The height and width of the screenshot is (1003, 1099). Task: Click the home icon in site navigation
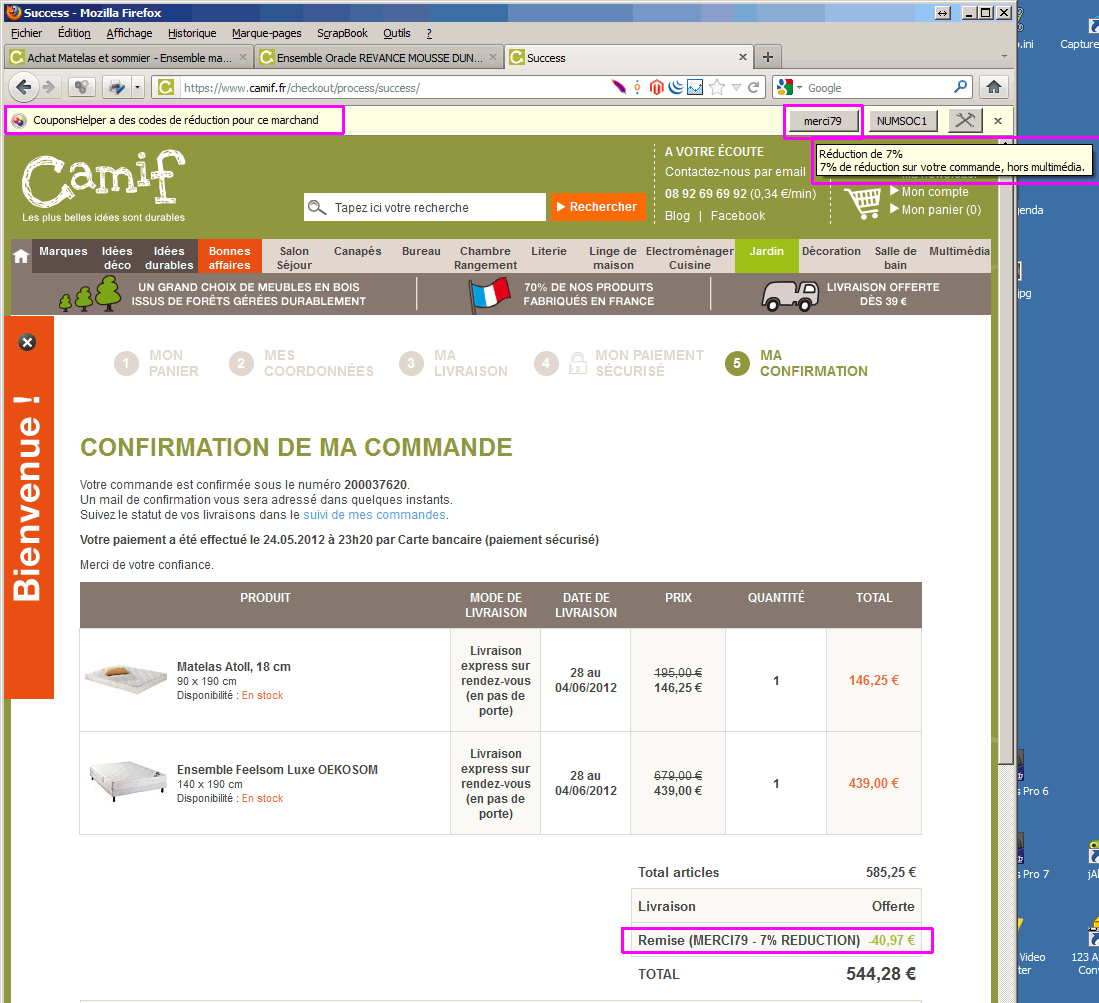pos(20,257)
